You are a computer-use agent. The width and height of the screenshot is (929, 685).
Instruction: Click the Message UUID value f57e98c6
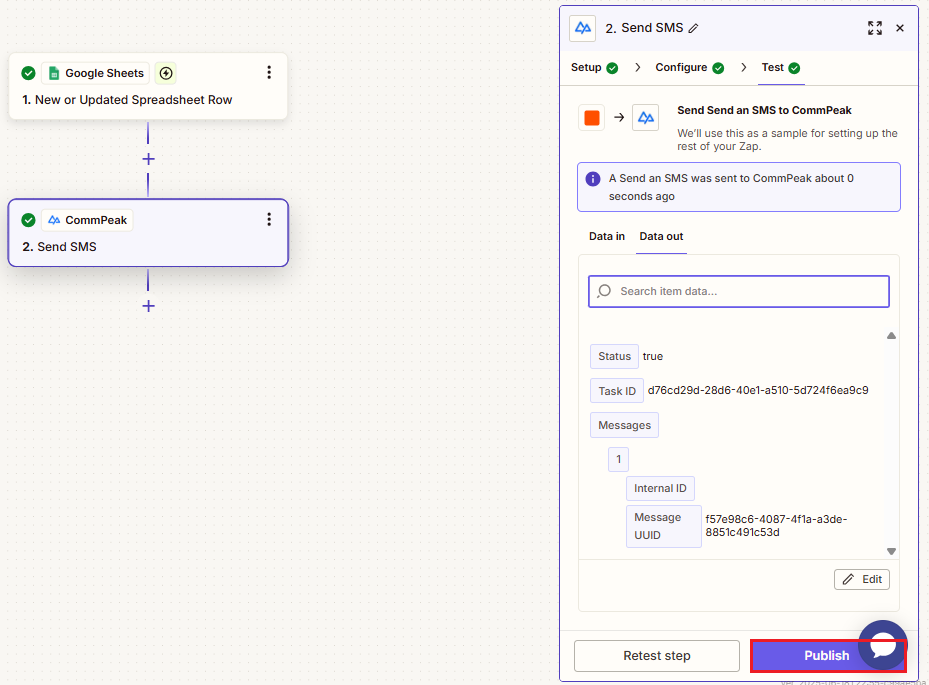(x=776, y=526)
